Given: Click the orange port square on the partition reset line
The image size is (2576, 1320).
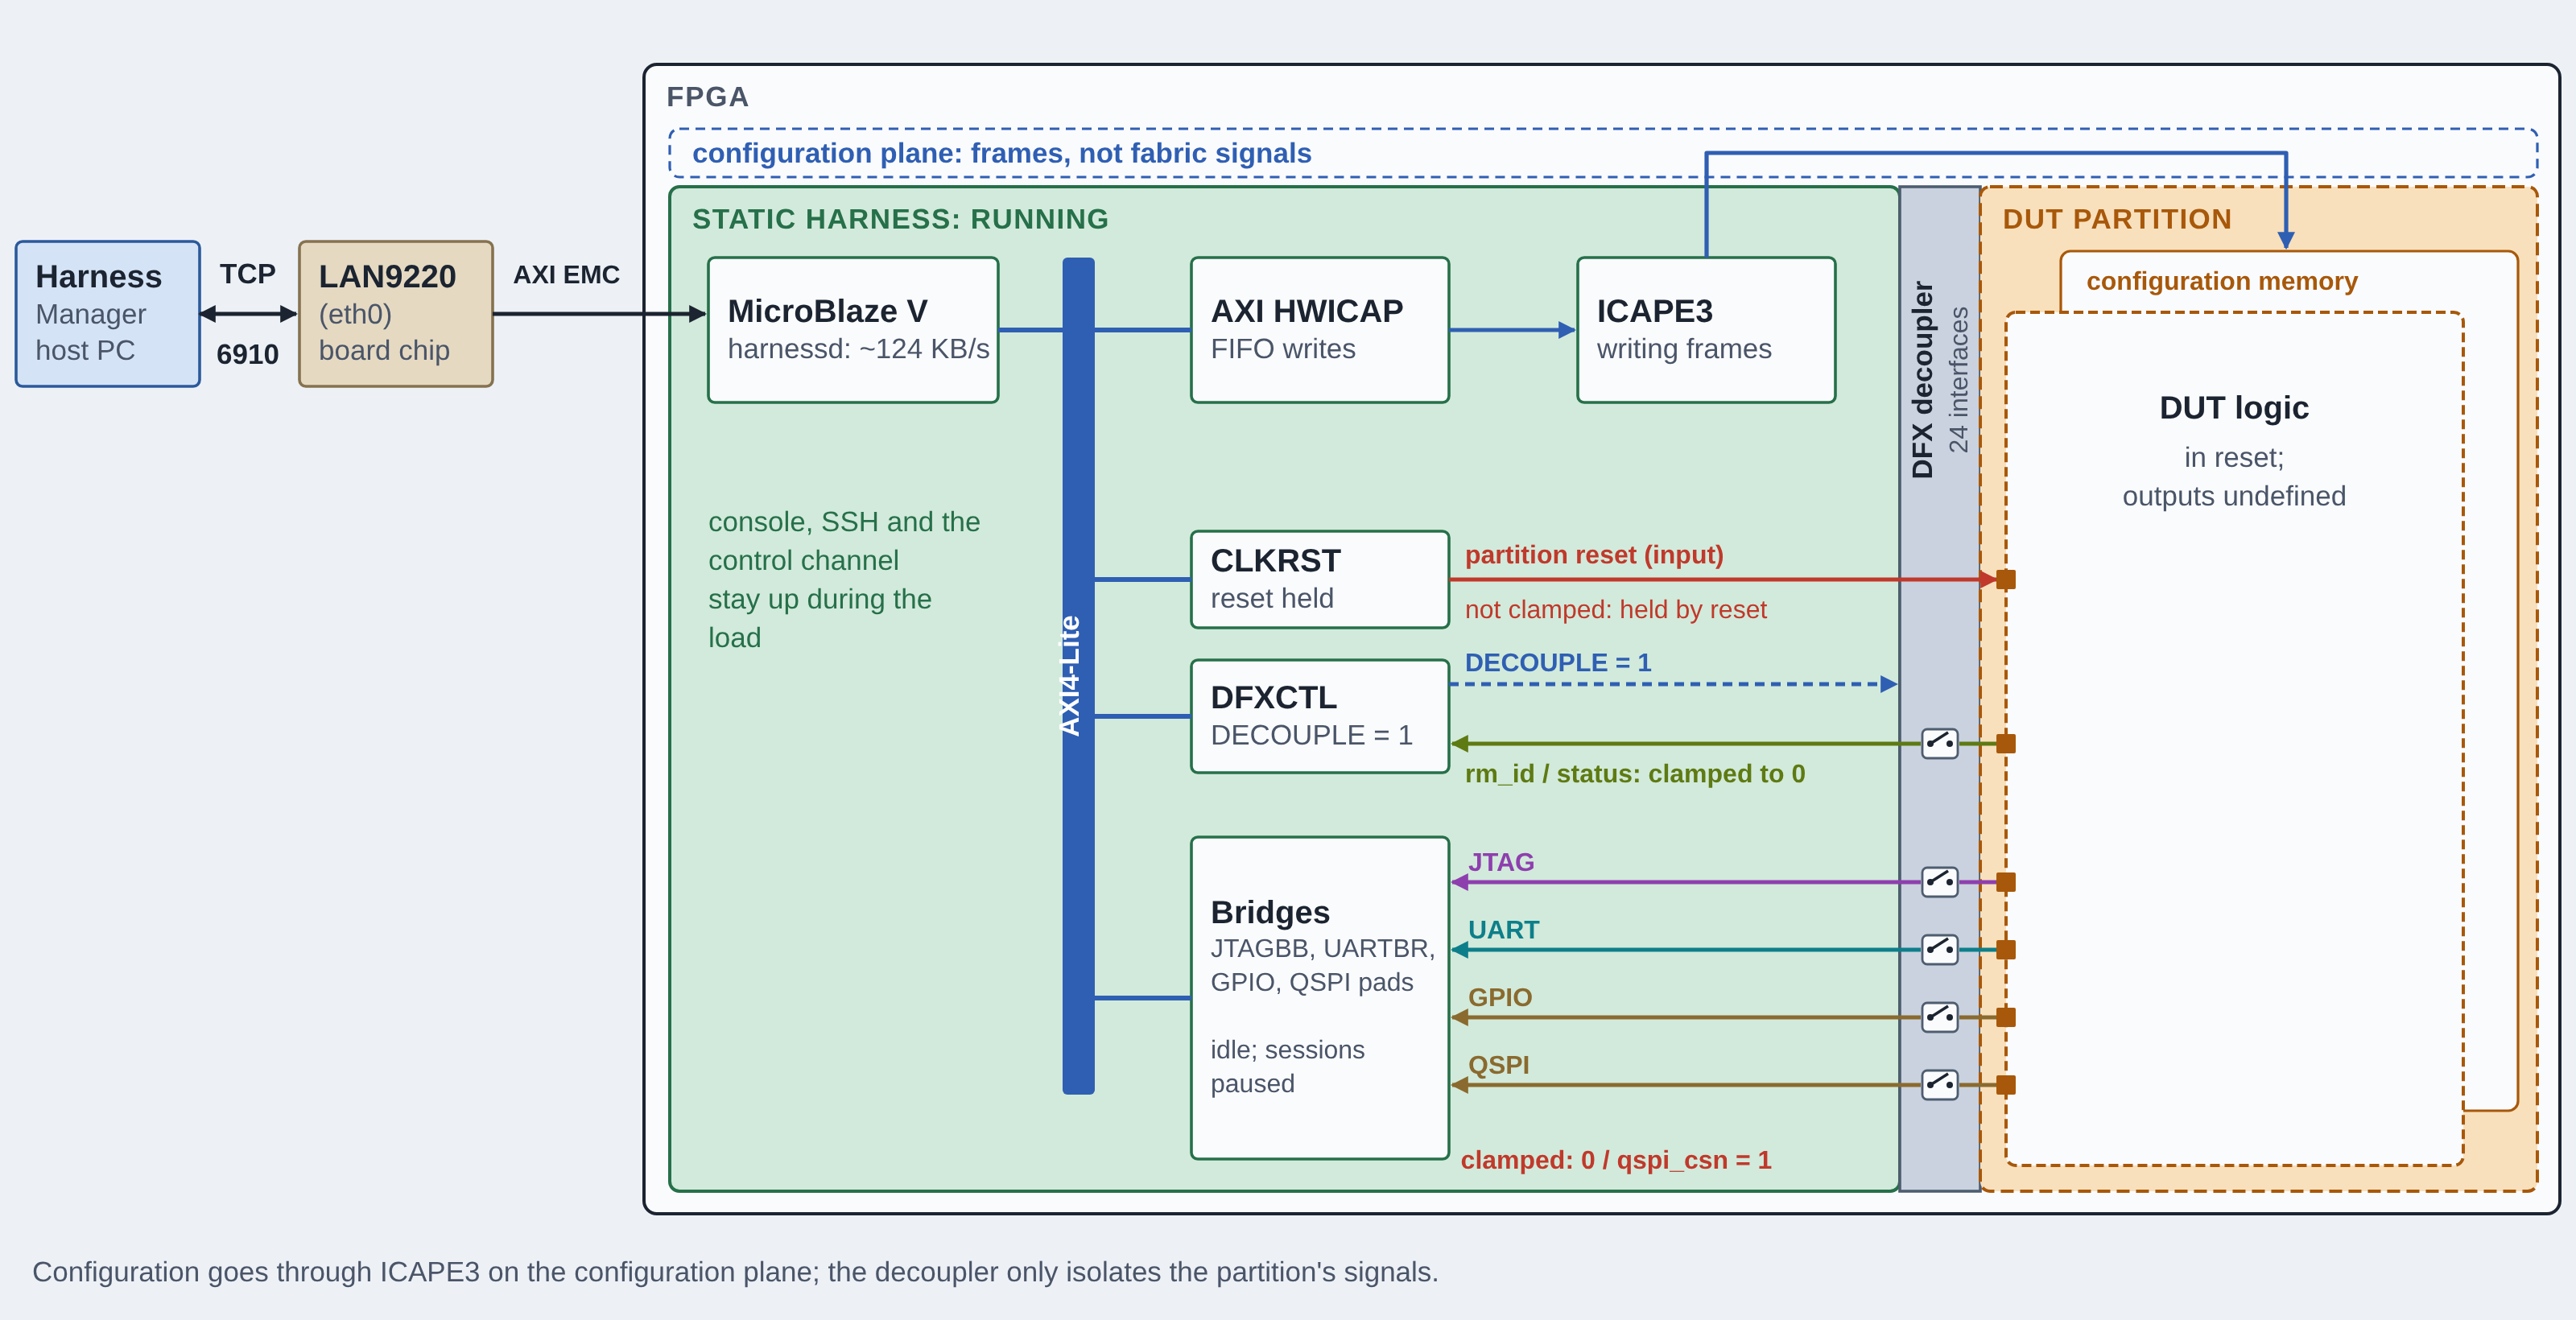Looking at the screenshot, I should tap(2006, 579).
